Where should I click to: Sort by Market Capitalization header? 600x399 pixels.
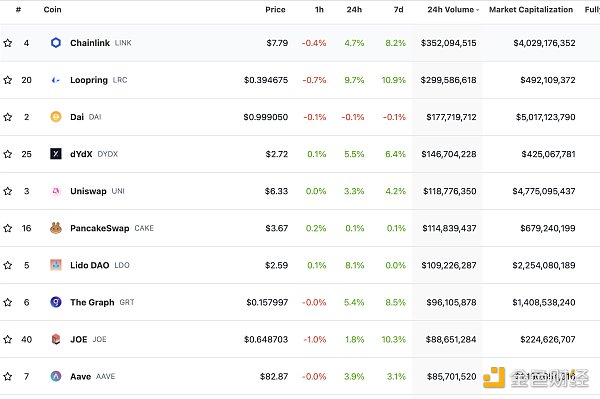531,10
